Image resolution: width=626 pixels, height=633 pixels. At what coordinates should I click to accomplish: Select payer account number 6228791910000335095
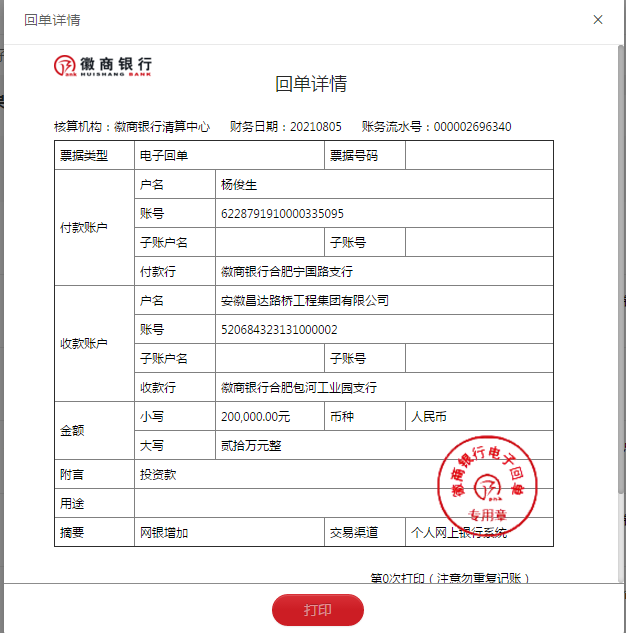coord(282,214)
